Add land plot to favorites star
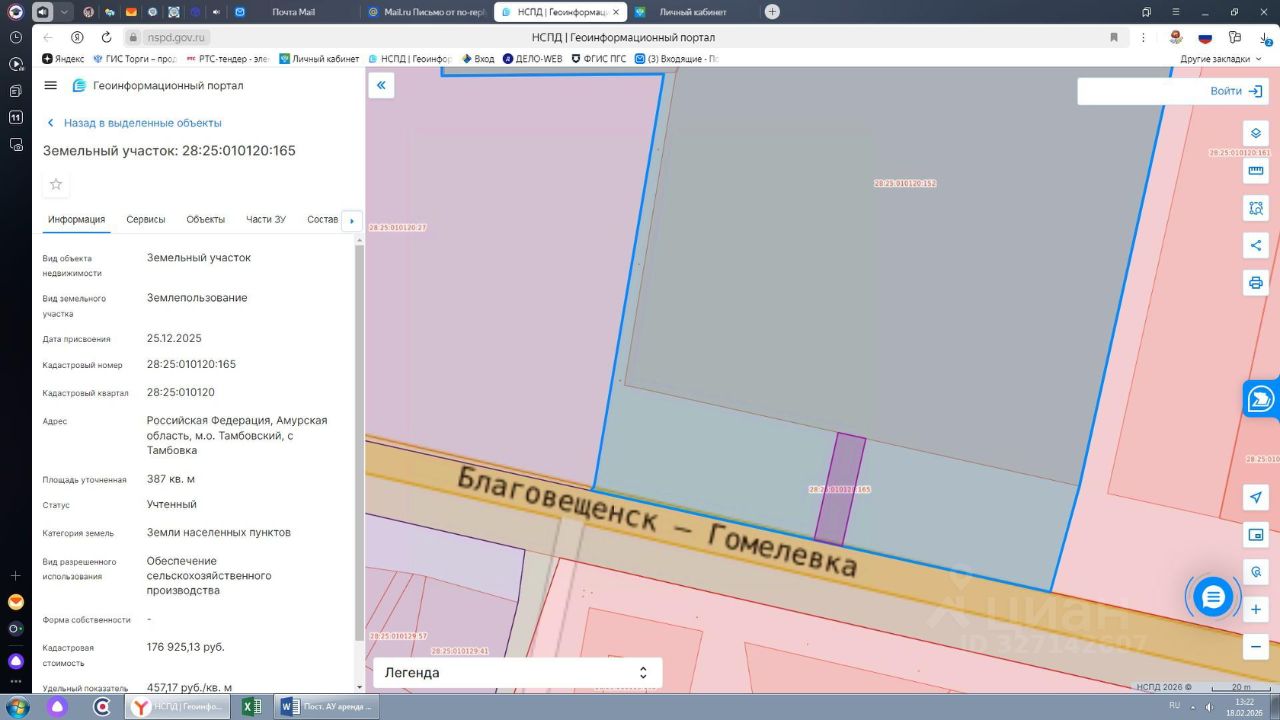The image size is (1280, 720). (56, 184)
